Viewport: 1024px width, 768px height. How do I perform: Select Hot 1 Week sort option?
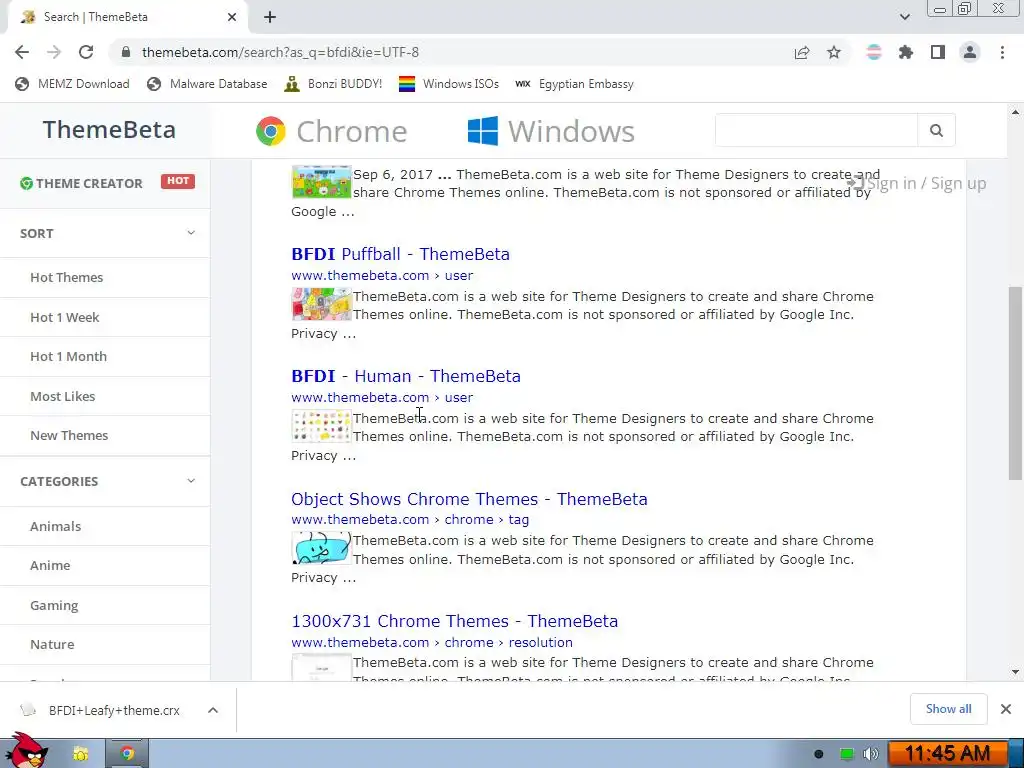tap(65, 317)
